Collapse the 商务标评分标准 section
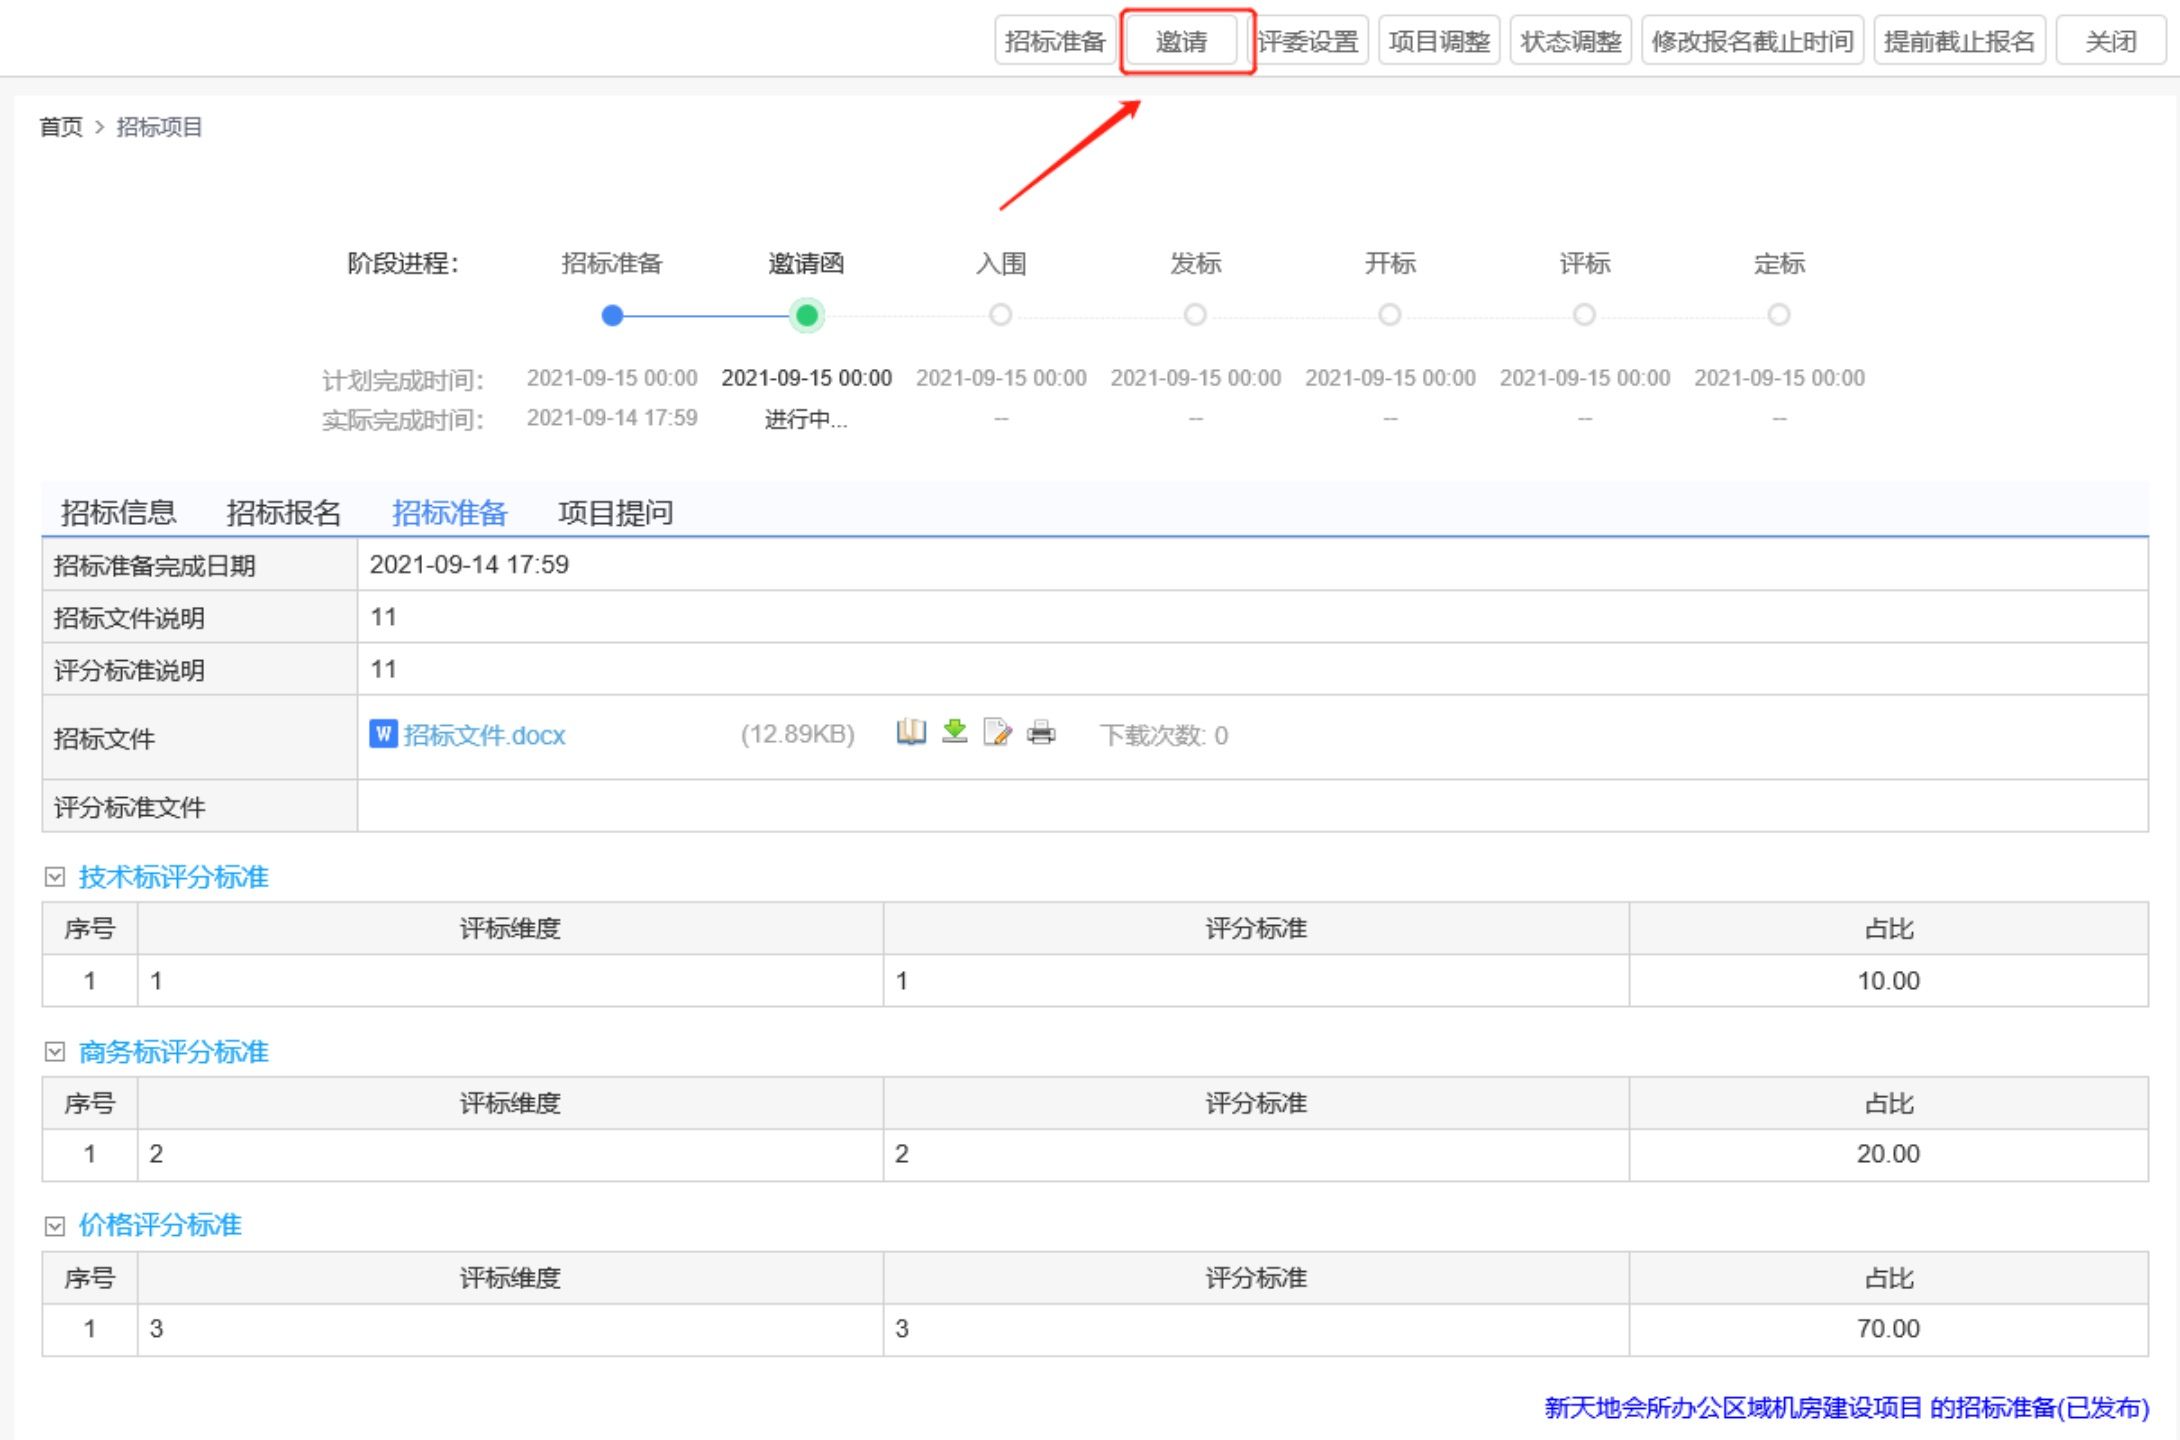2180x1440 pixels. (x=55, y=1052)
